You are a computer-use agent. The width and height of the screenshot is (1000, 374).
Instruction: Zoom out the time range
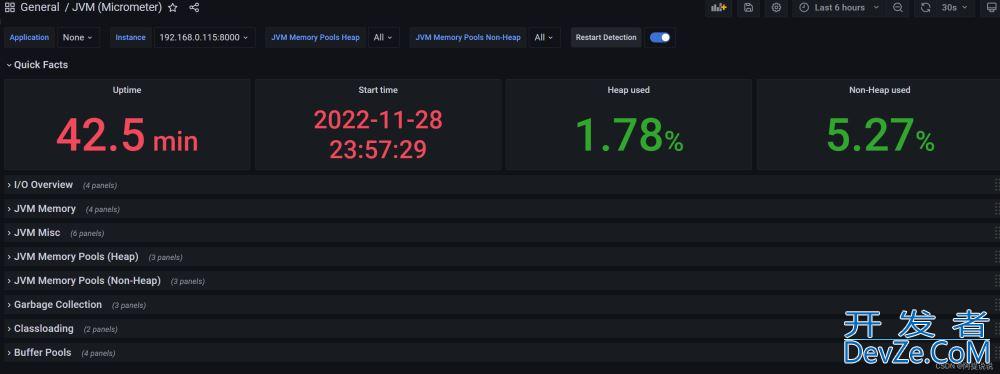[898, 8]
